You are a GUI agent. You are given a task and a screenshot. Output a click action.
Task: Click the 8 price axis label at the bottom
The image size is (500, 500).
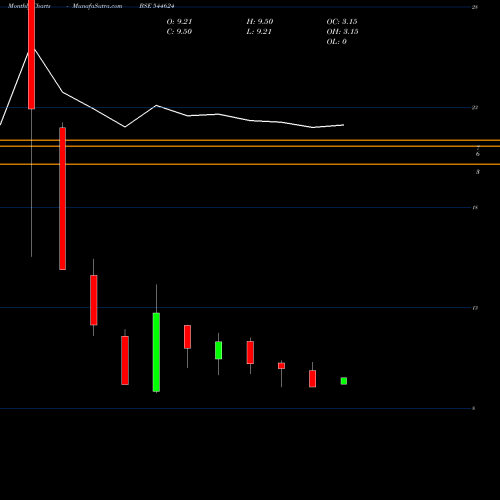click(x=474, y=408)
